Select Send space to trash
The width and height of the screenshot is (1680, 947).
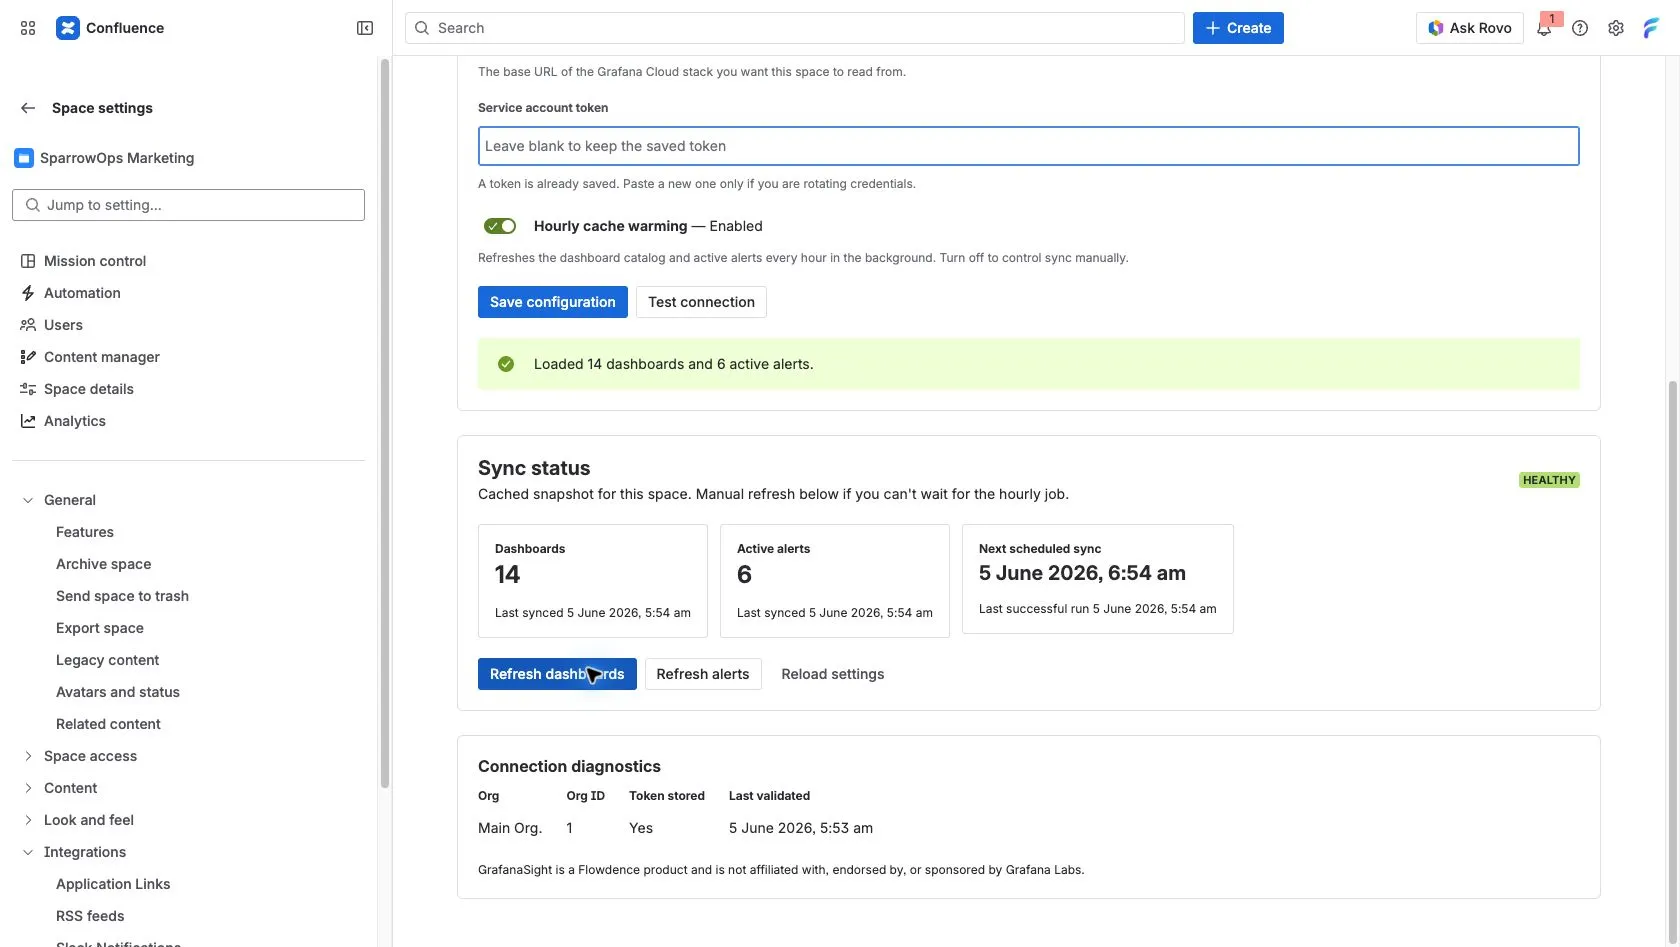pos(122,596)
